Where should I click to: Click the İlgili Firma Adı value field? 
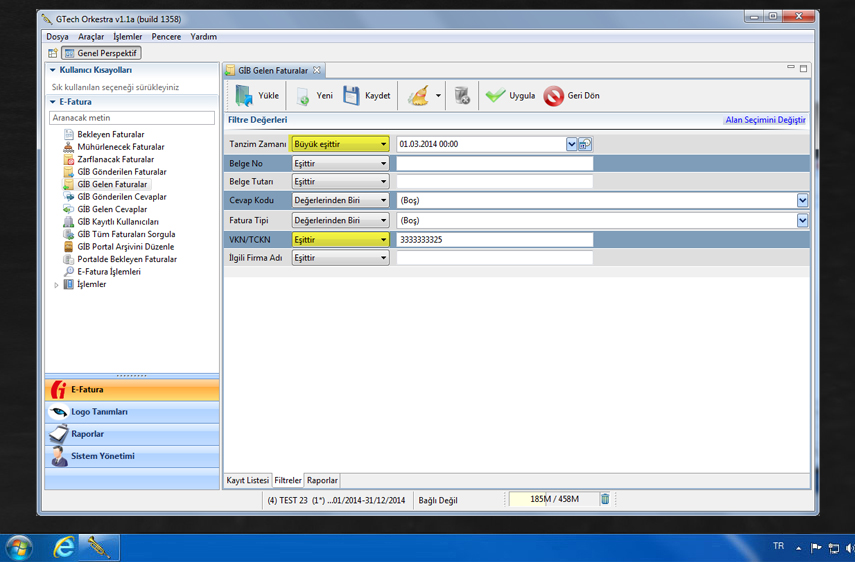coord(495,258)
